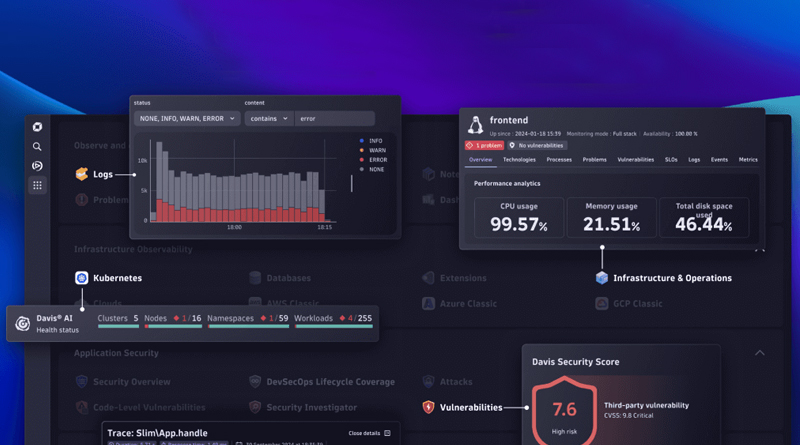
Task: Open the Infrastructure & Operations link
Action: (x=672, y=278)
